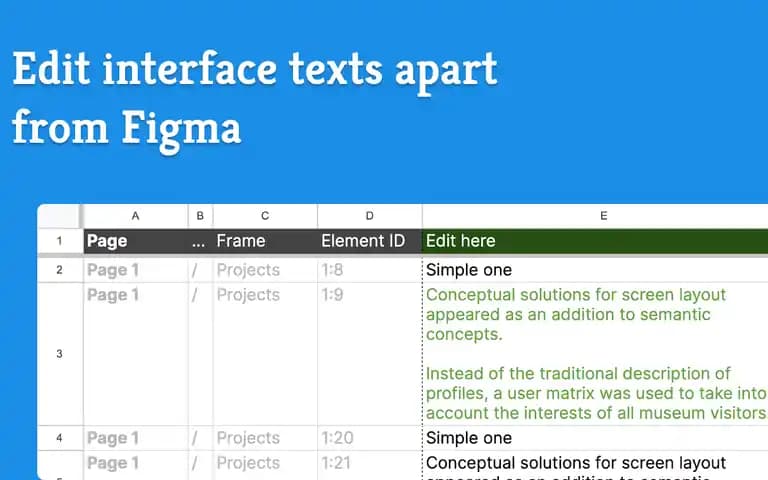
Task: Select row 2 header
Action: 59,270
